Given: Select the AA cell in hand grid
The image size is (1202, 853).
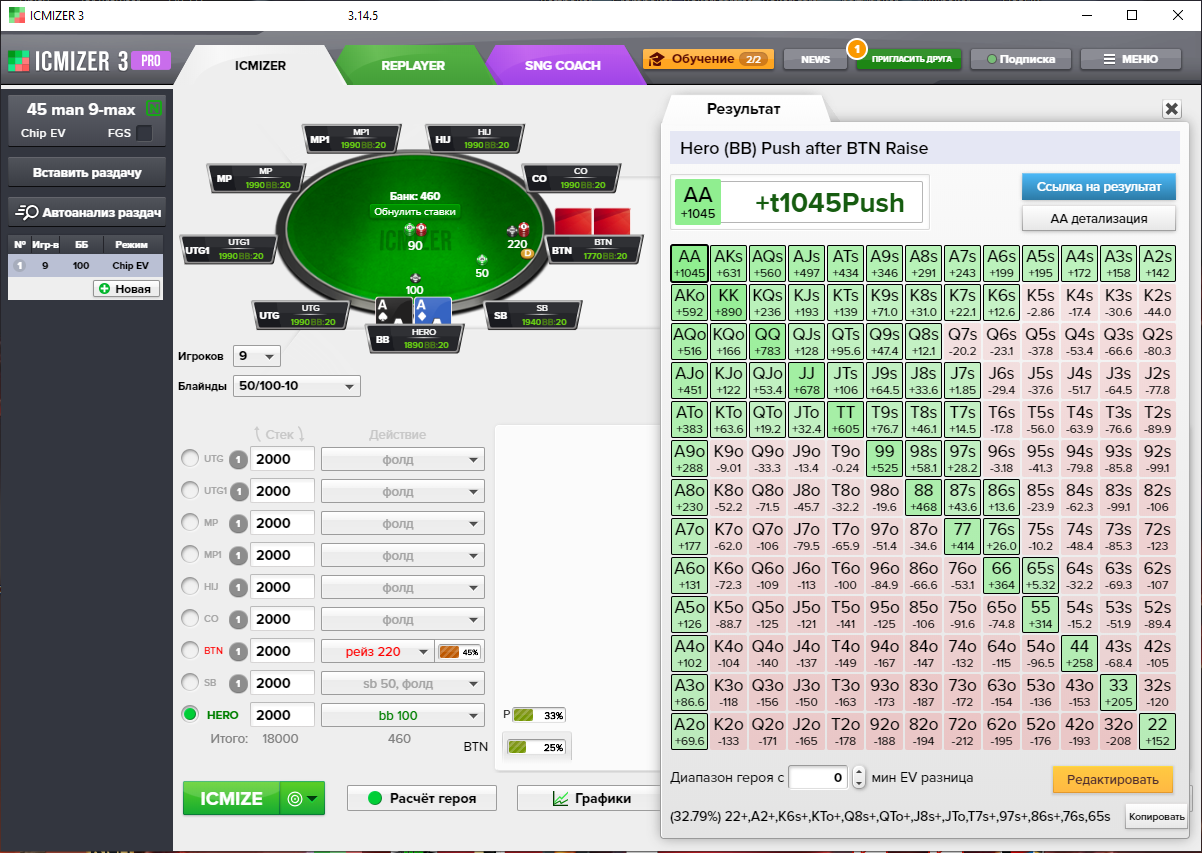Looking at the screenshot, I should pos(690,264).
